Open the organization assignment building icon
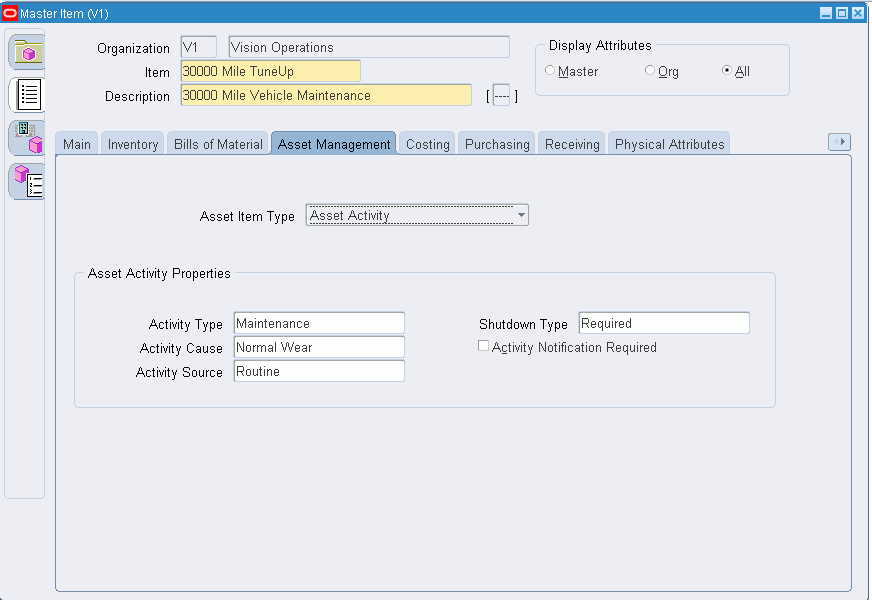Image resolution: width=872 pixels, height=600 pixels. point(27,137)
